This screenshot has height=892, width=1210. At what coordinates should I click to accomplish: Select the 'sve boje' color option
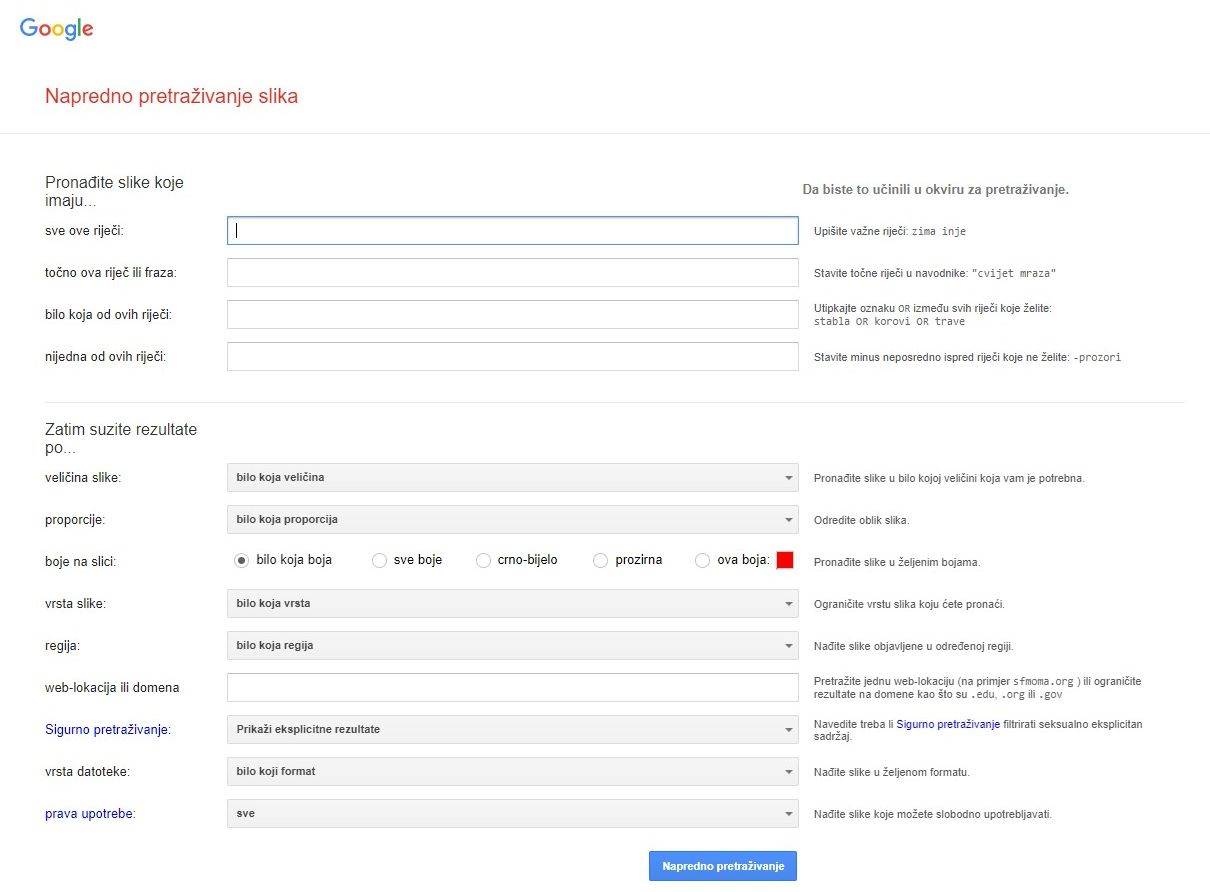click(379, 561)
